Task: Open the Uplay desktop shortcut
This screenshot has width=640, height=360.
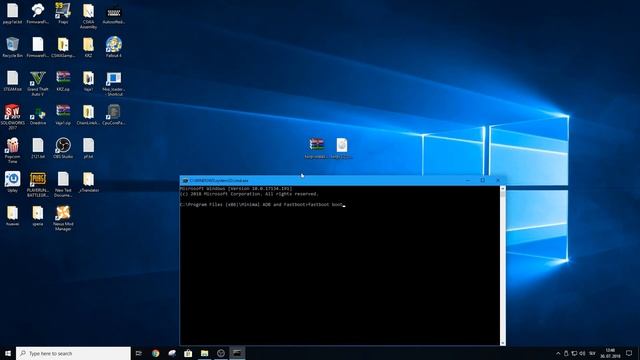Action: (x=13, y=182)
